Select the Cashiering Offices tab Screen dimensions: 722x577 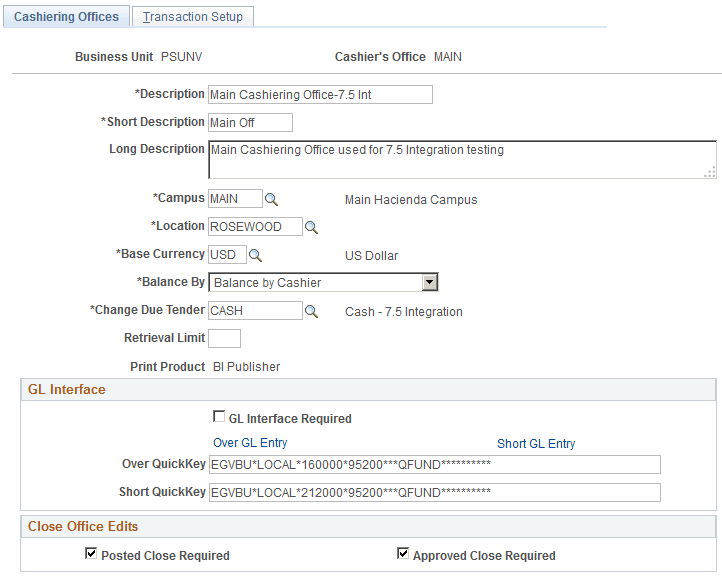(x=66, y=17)
